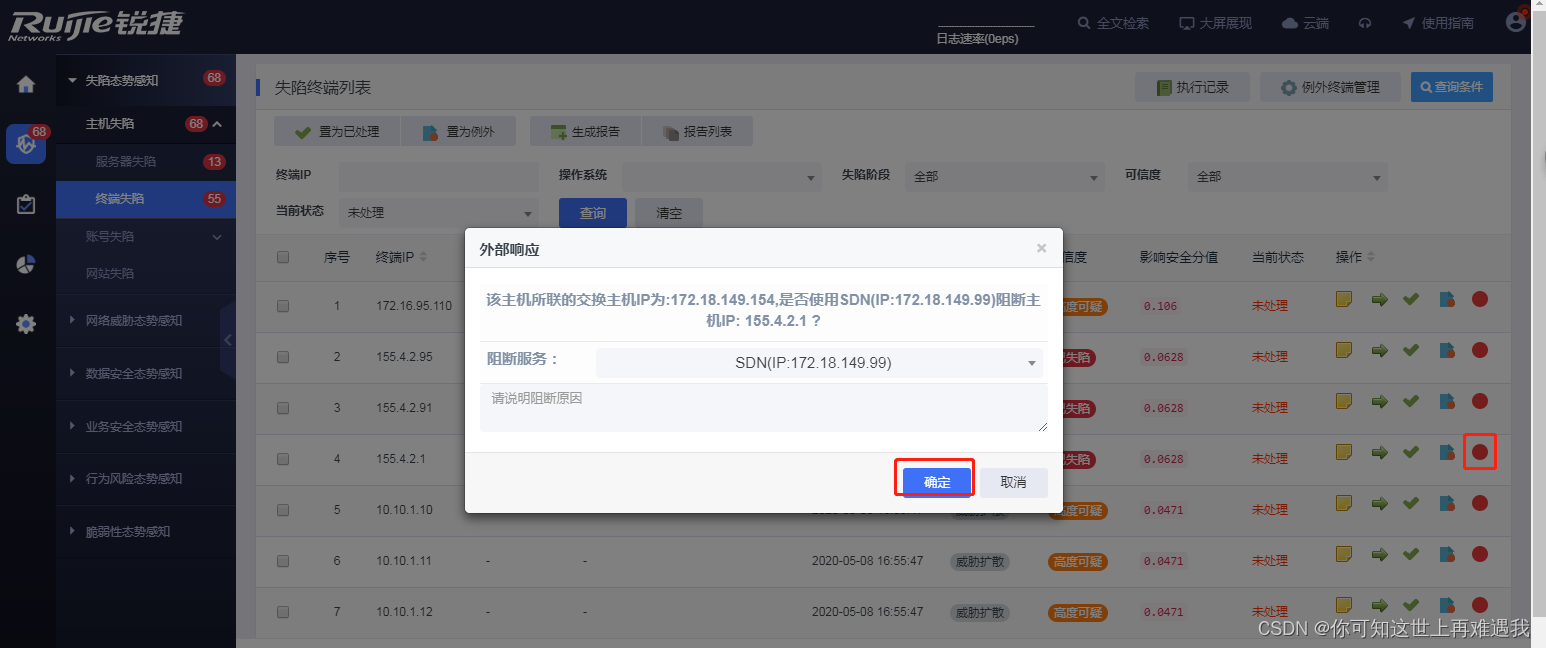Open the 失陷阶段 dropdown
Viewport: 1546px width, 648px height.
tap(1005, 177)
